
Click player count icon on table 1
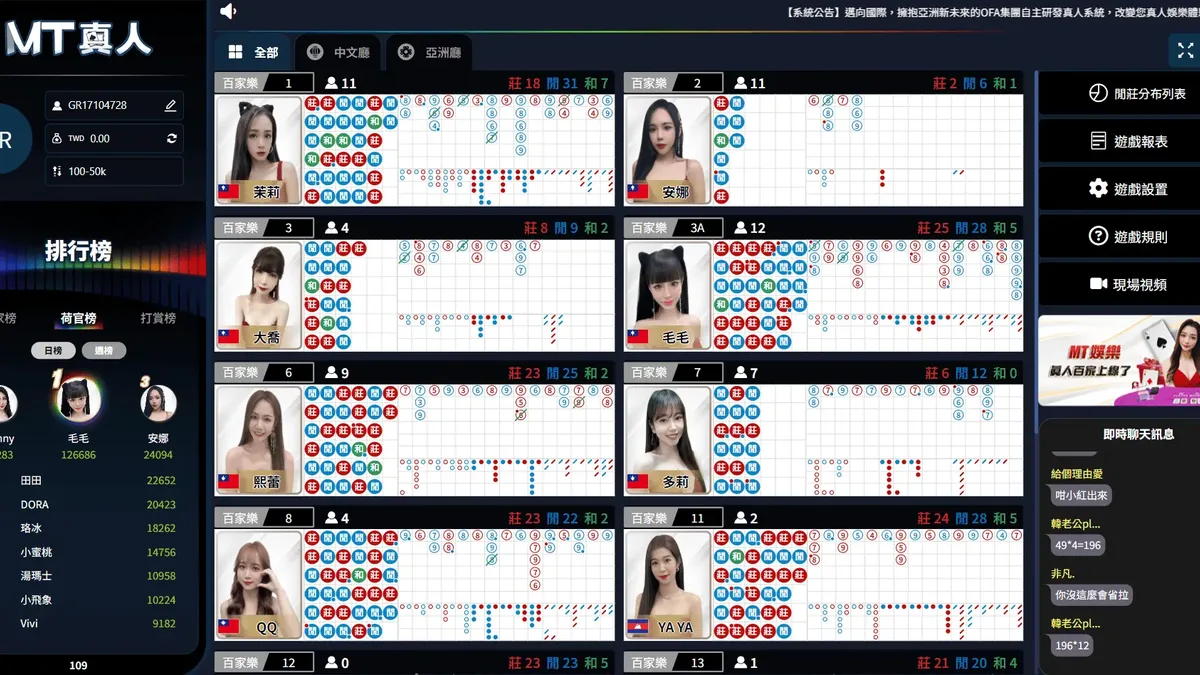332,83
